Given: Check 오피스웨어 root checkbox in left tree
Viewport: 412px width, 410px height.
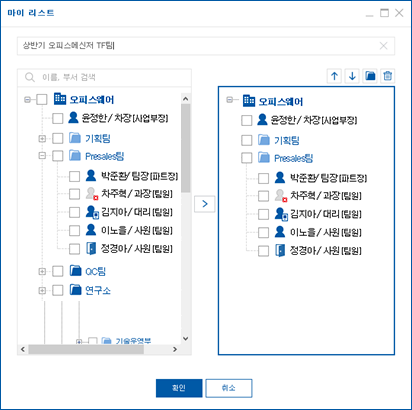Looking at the screenshot, I should point(42,99).
